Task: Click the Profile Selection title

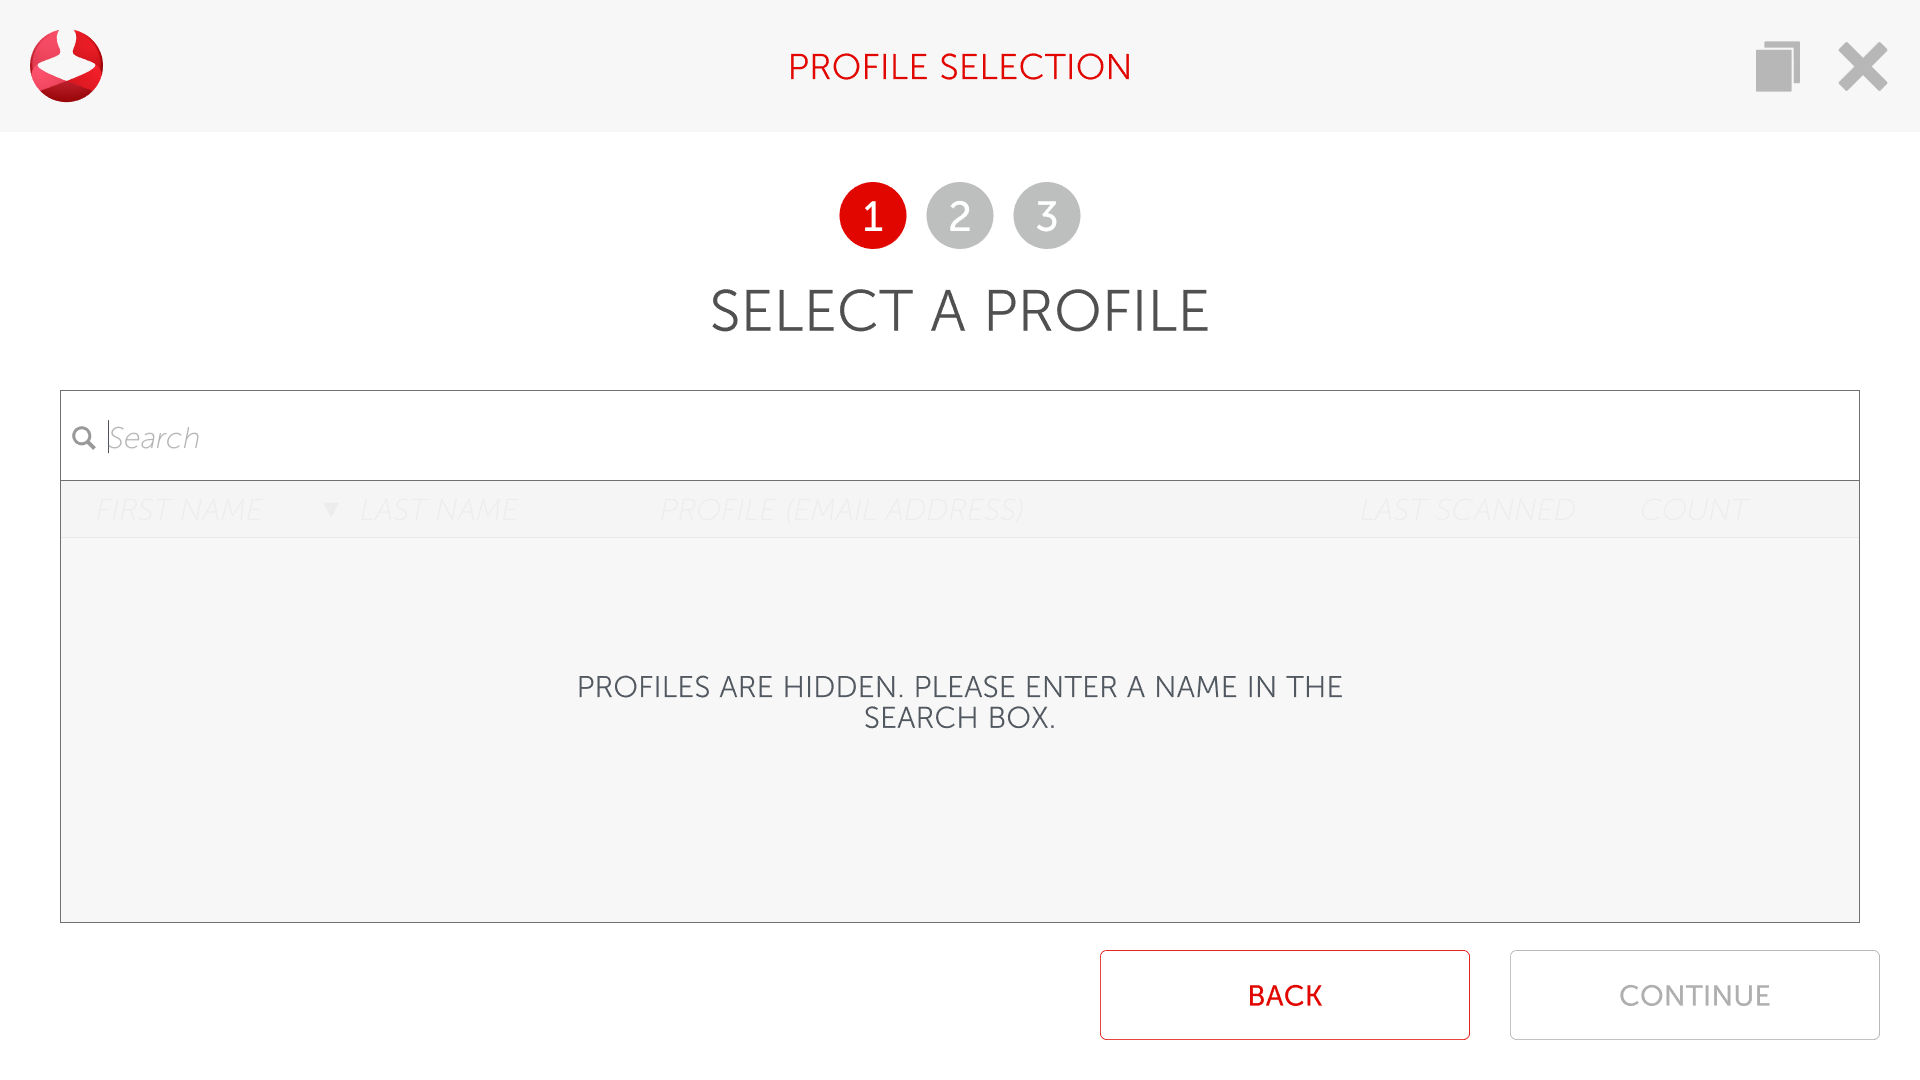Action: (959, 67)
